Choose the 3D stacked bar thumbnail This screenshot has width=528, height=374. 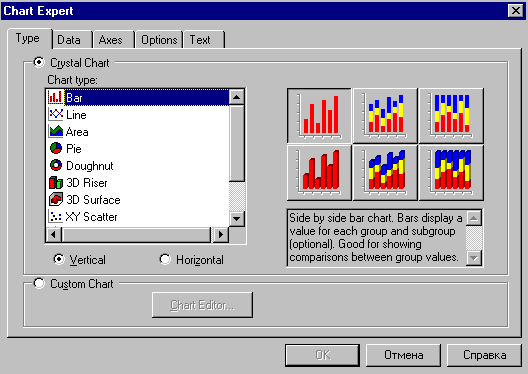(x=385, y=173)
